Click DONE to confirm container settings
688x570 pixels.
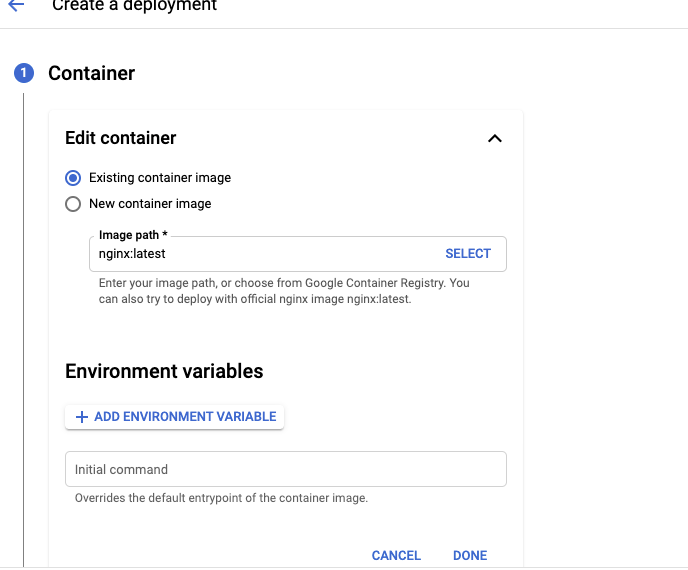click(x=470, y=556)
